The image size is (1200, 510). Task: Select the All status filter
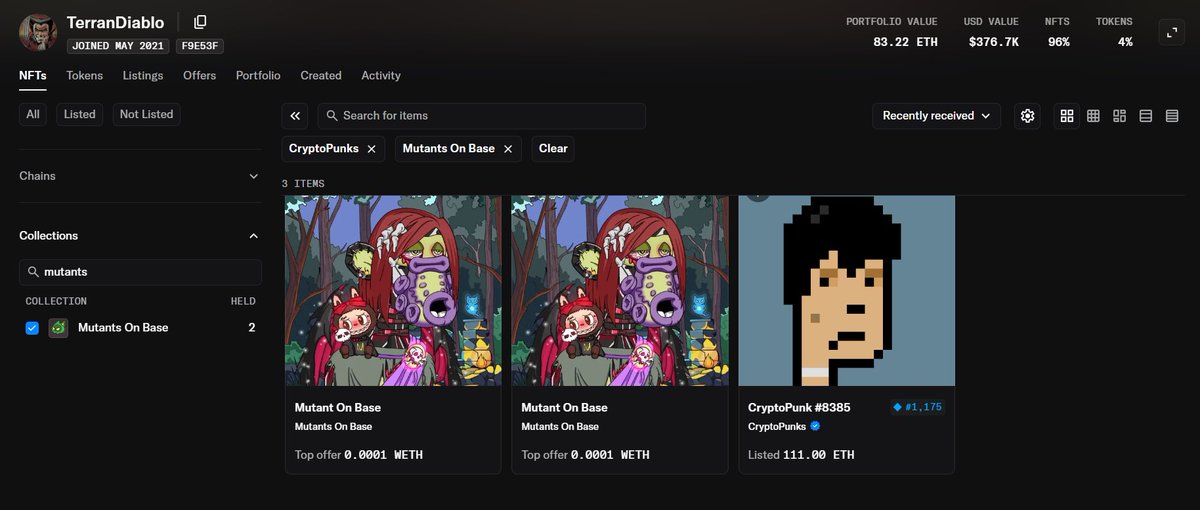(33, 114)
